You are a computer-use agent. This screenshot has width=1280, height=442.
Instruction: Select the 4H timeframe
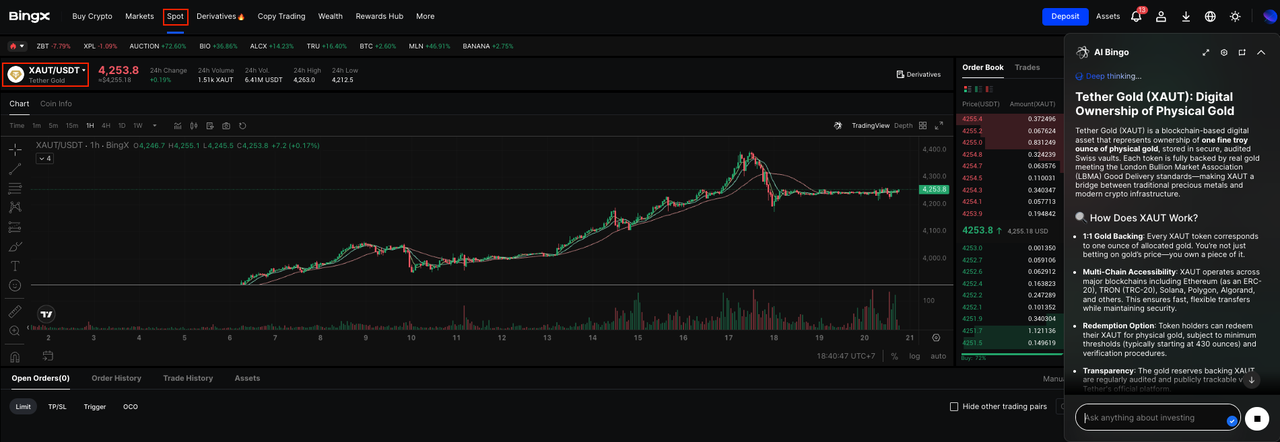point(106,126)
